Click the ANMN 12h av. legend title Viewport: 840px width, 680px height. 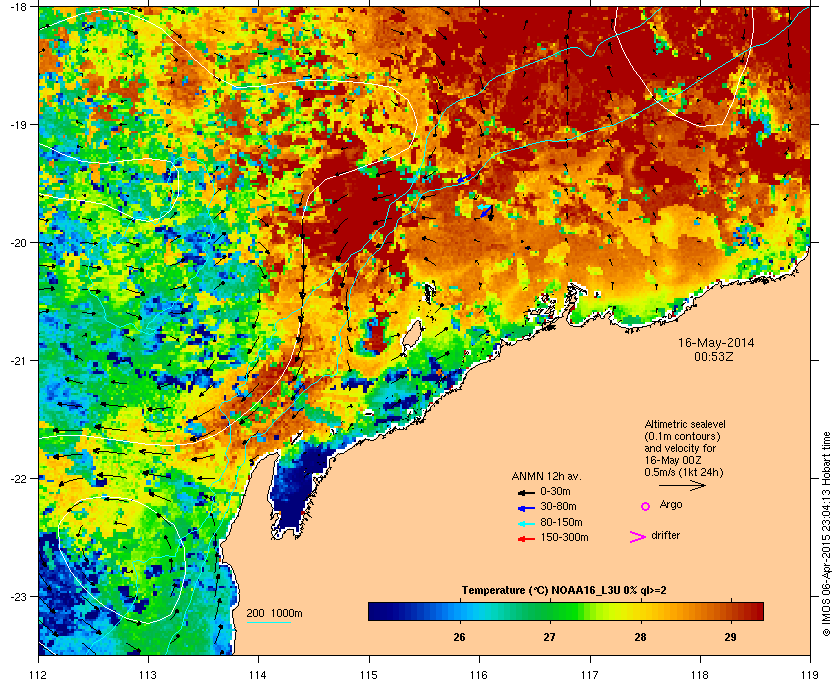point(546,476)
